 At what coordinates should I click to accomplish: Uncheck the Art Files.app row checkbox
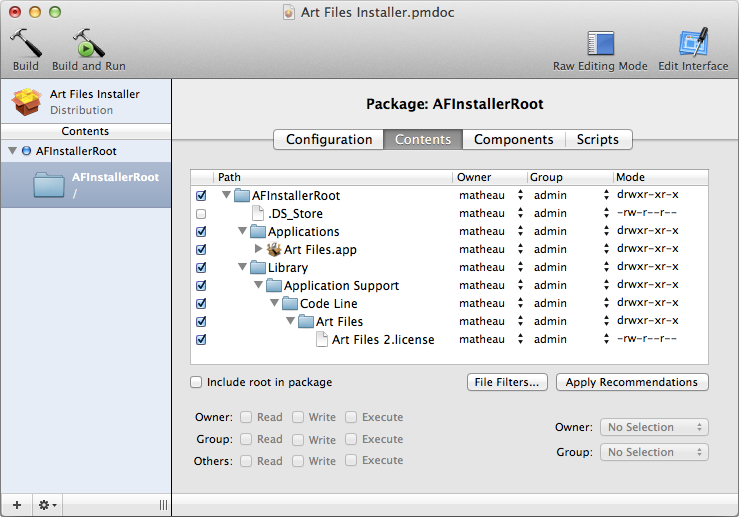201,249
